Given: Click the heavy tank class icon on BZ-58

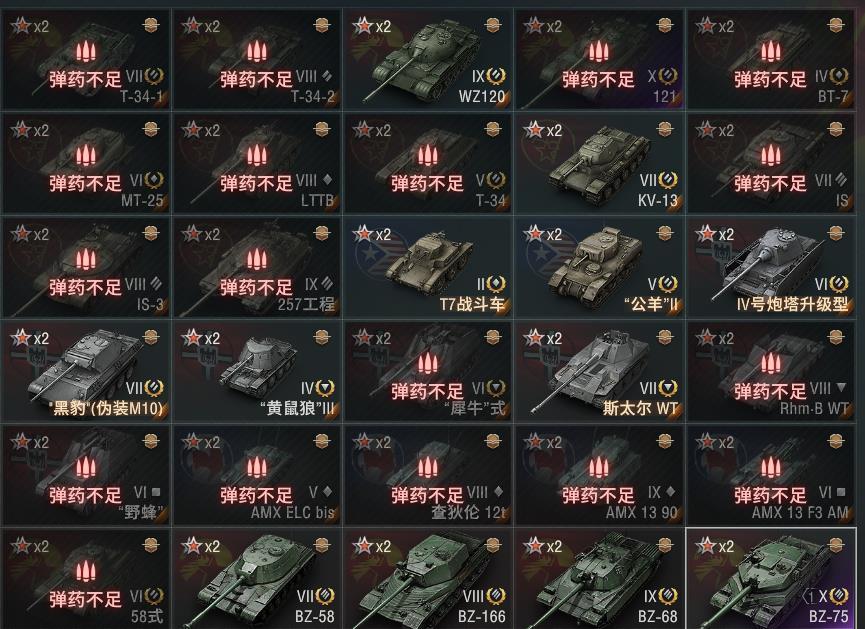Looking at the screenshot, I should coord(324,596).
